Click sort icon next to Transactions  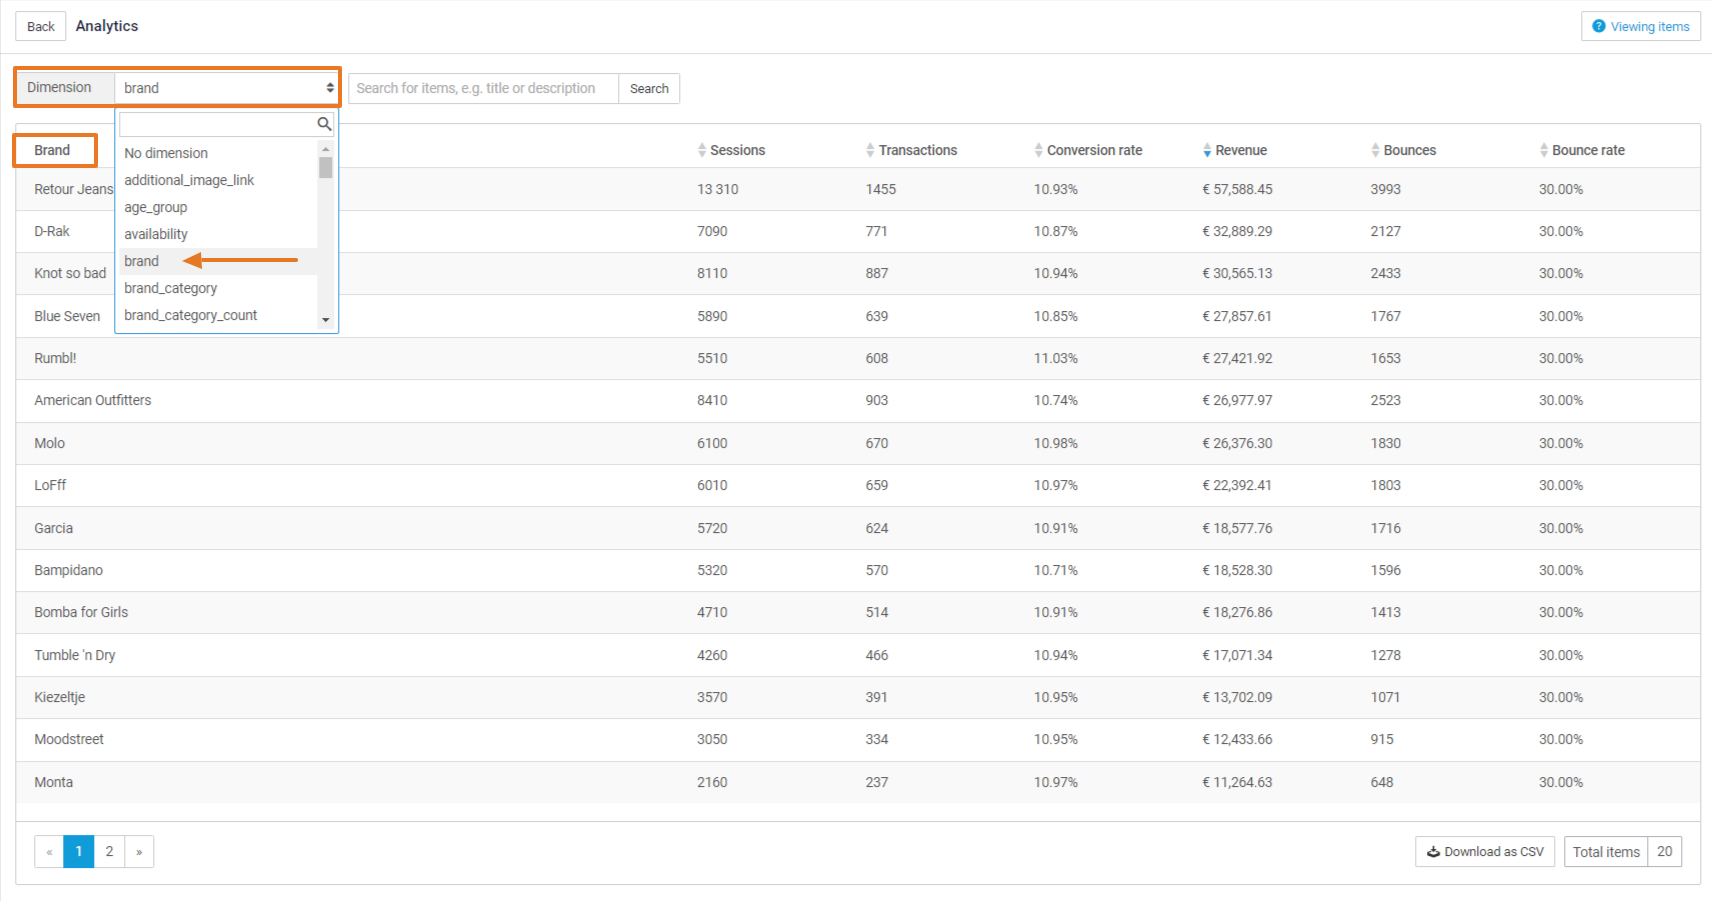pyautogui.click(x=870, y=150)
